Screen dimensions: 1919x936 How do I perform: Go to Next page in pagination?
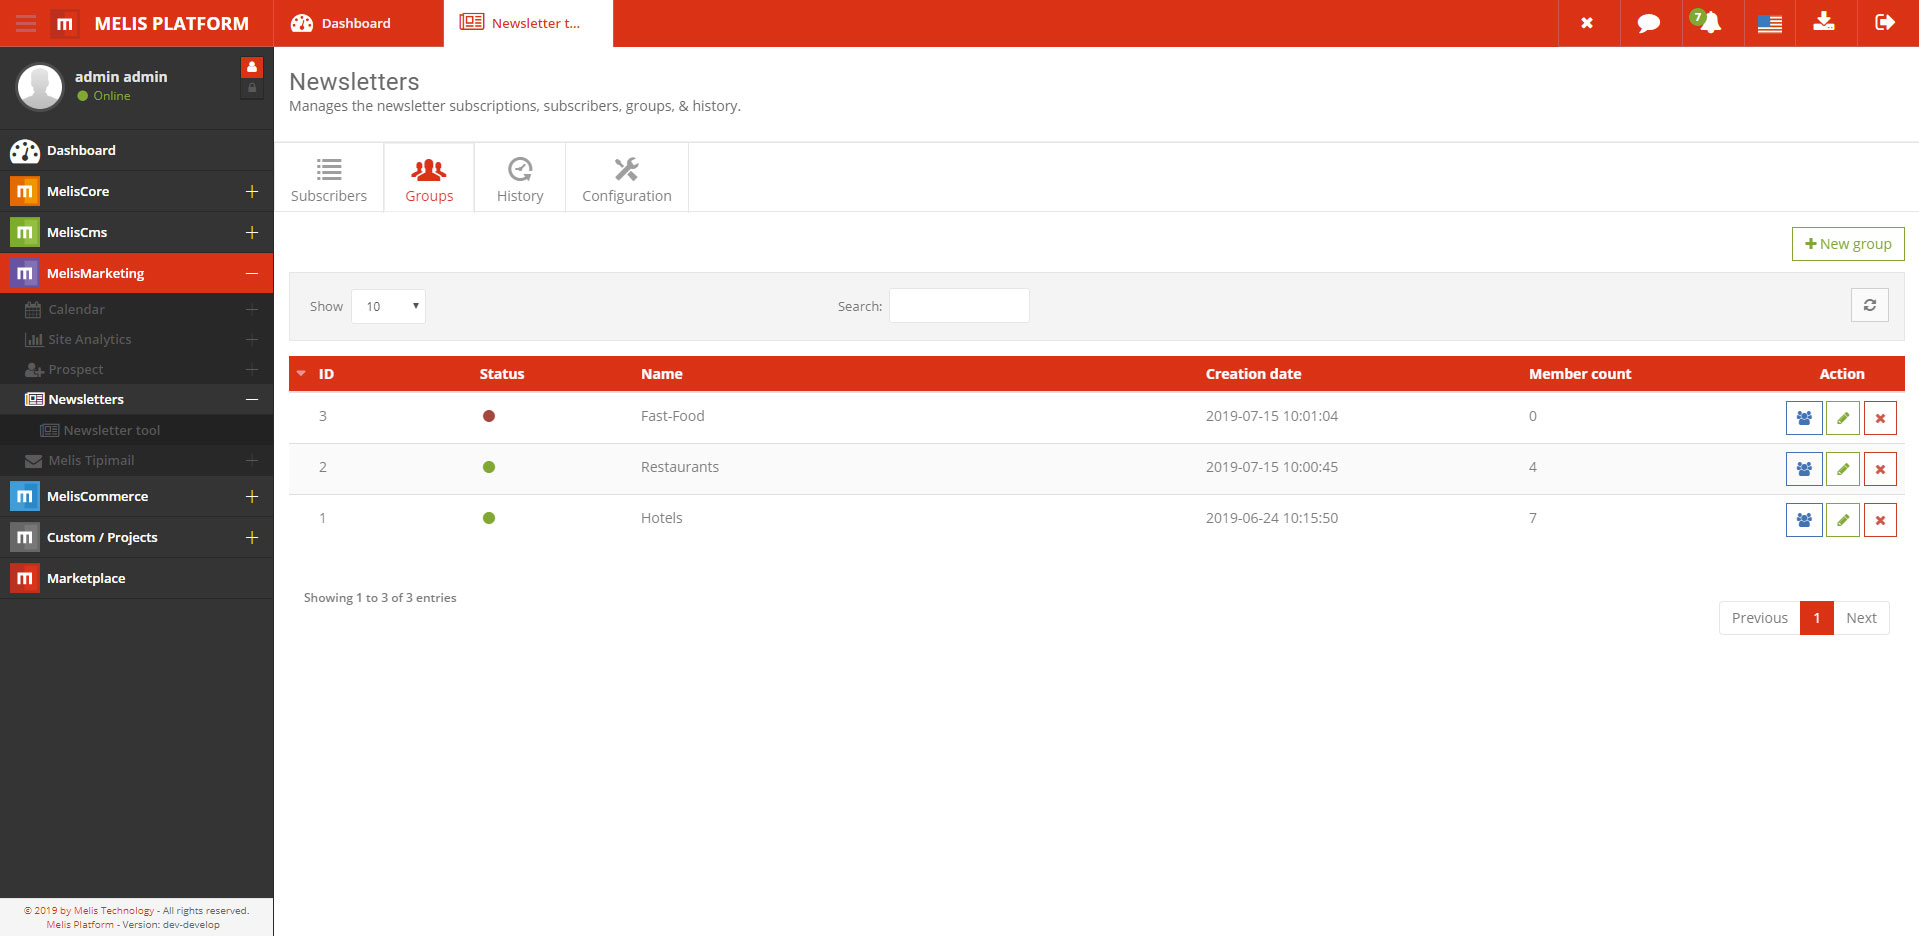1860,618
